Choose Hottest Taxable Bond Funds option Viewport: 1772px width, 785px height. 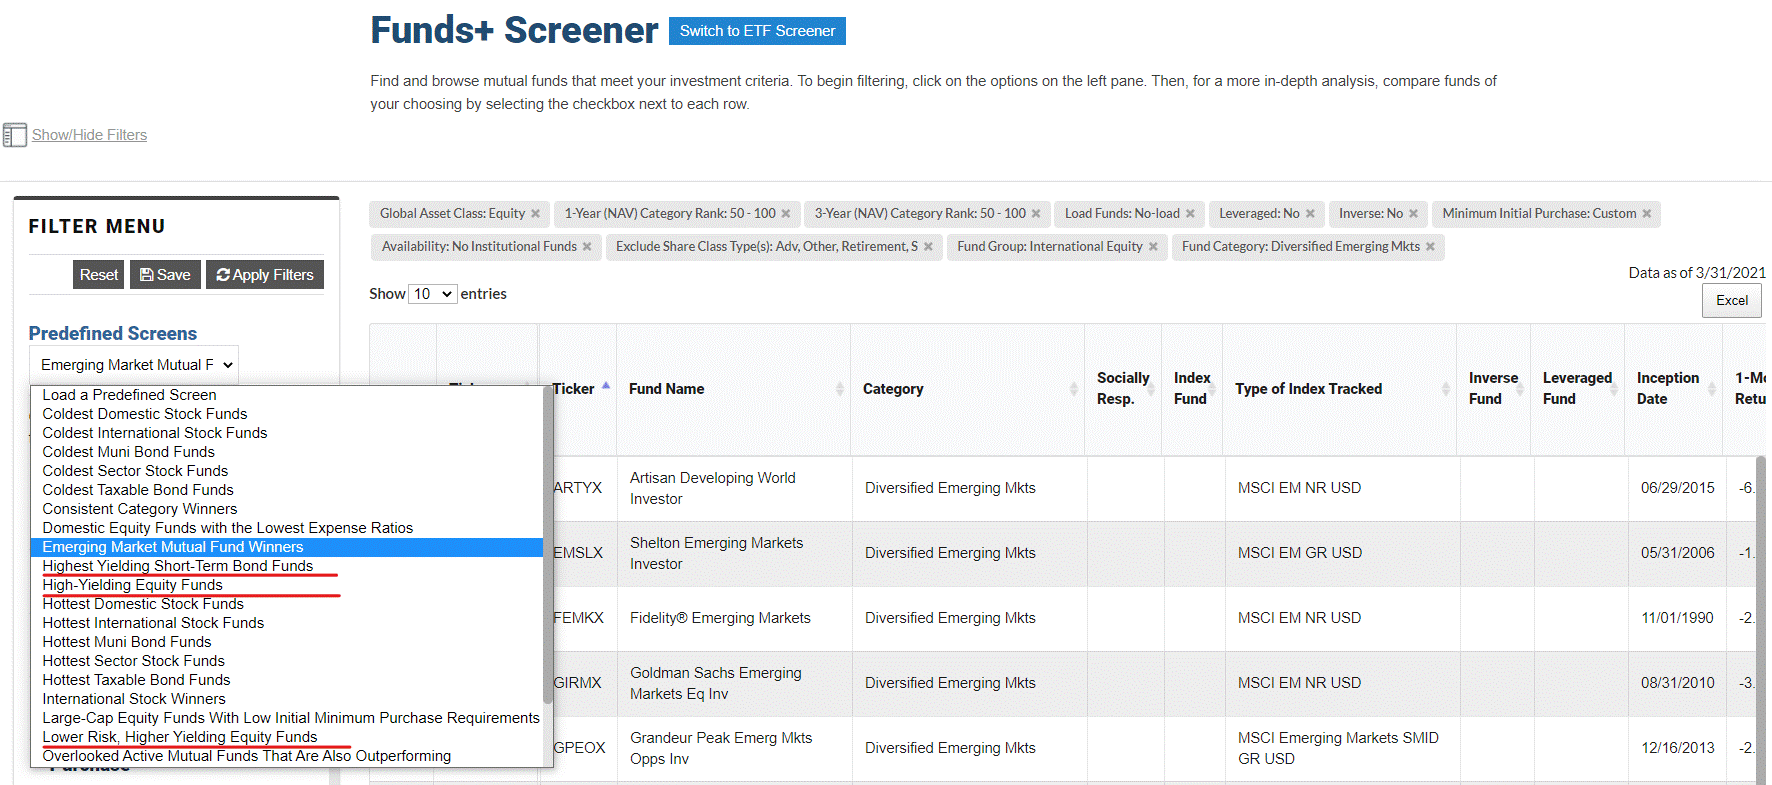coord(287,680)
